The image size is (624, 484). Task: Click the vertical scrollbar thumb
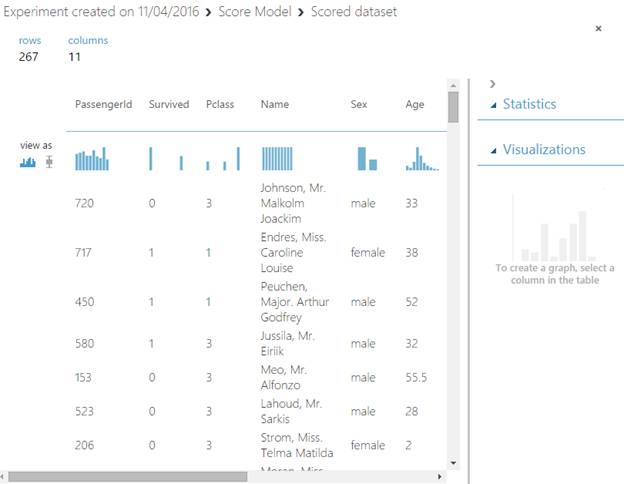[x=453, y=107]
